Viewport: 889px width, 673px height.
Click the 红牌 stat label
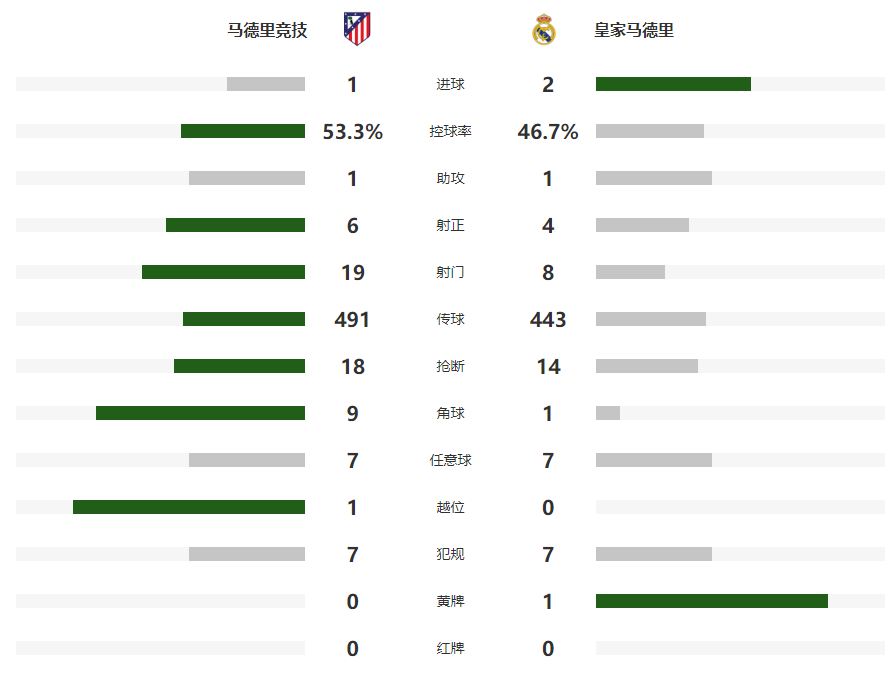[x=450, y=649]
